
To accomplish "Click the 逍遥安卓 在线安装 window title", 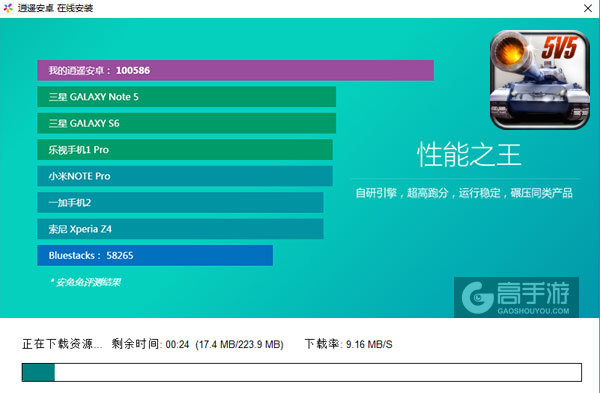I will point(55,8).
